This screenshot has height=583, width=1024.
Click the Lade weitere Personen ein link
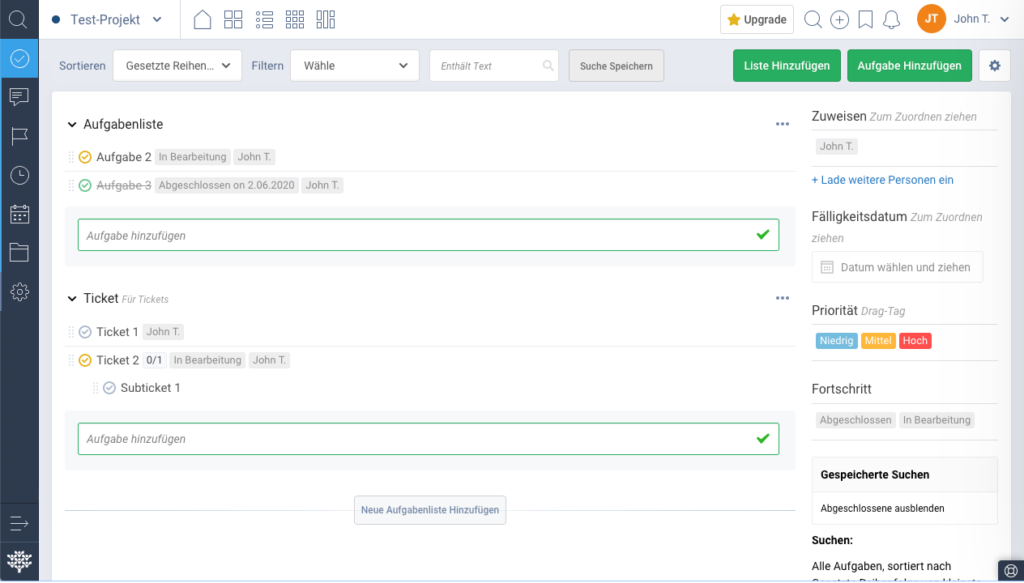(882, 179)
